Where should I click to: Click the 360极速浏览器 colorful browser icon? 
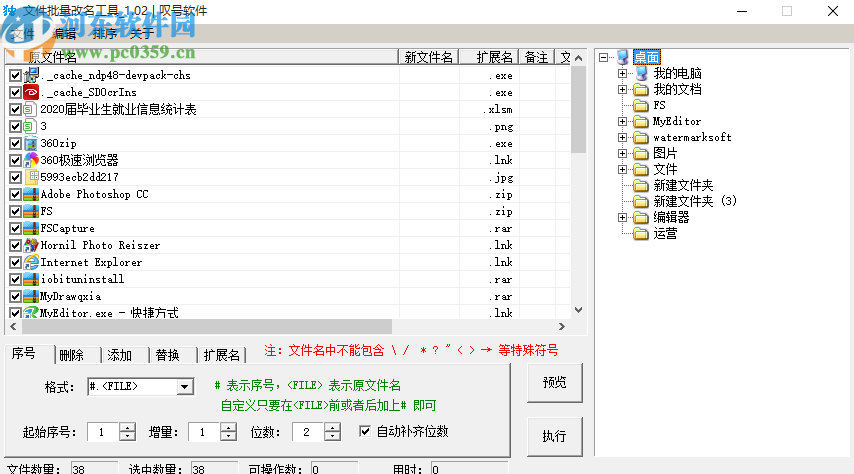31,160
